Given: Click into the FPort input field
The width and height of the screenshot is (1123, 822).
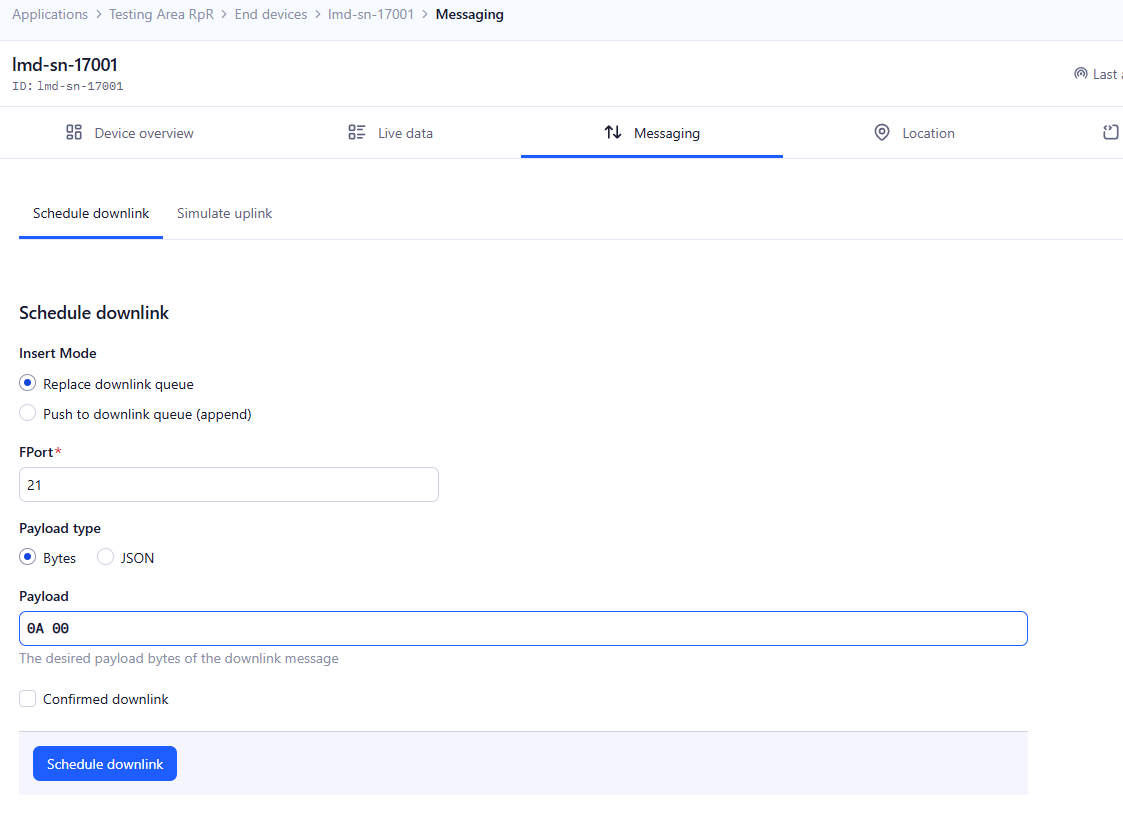Looking at the screenshot, I should [228, 485].
